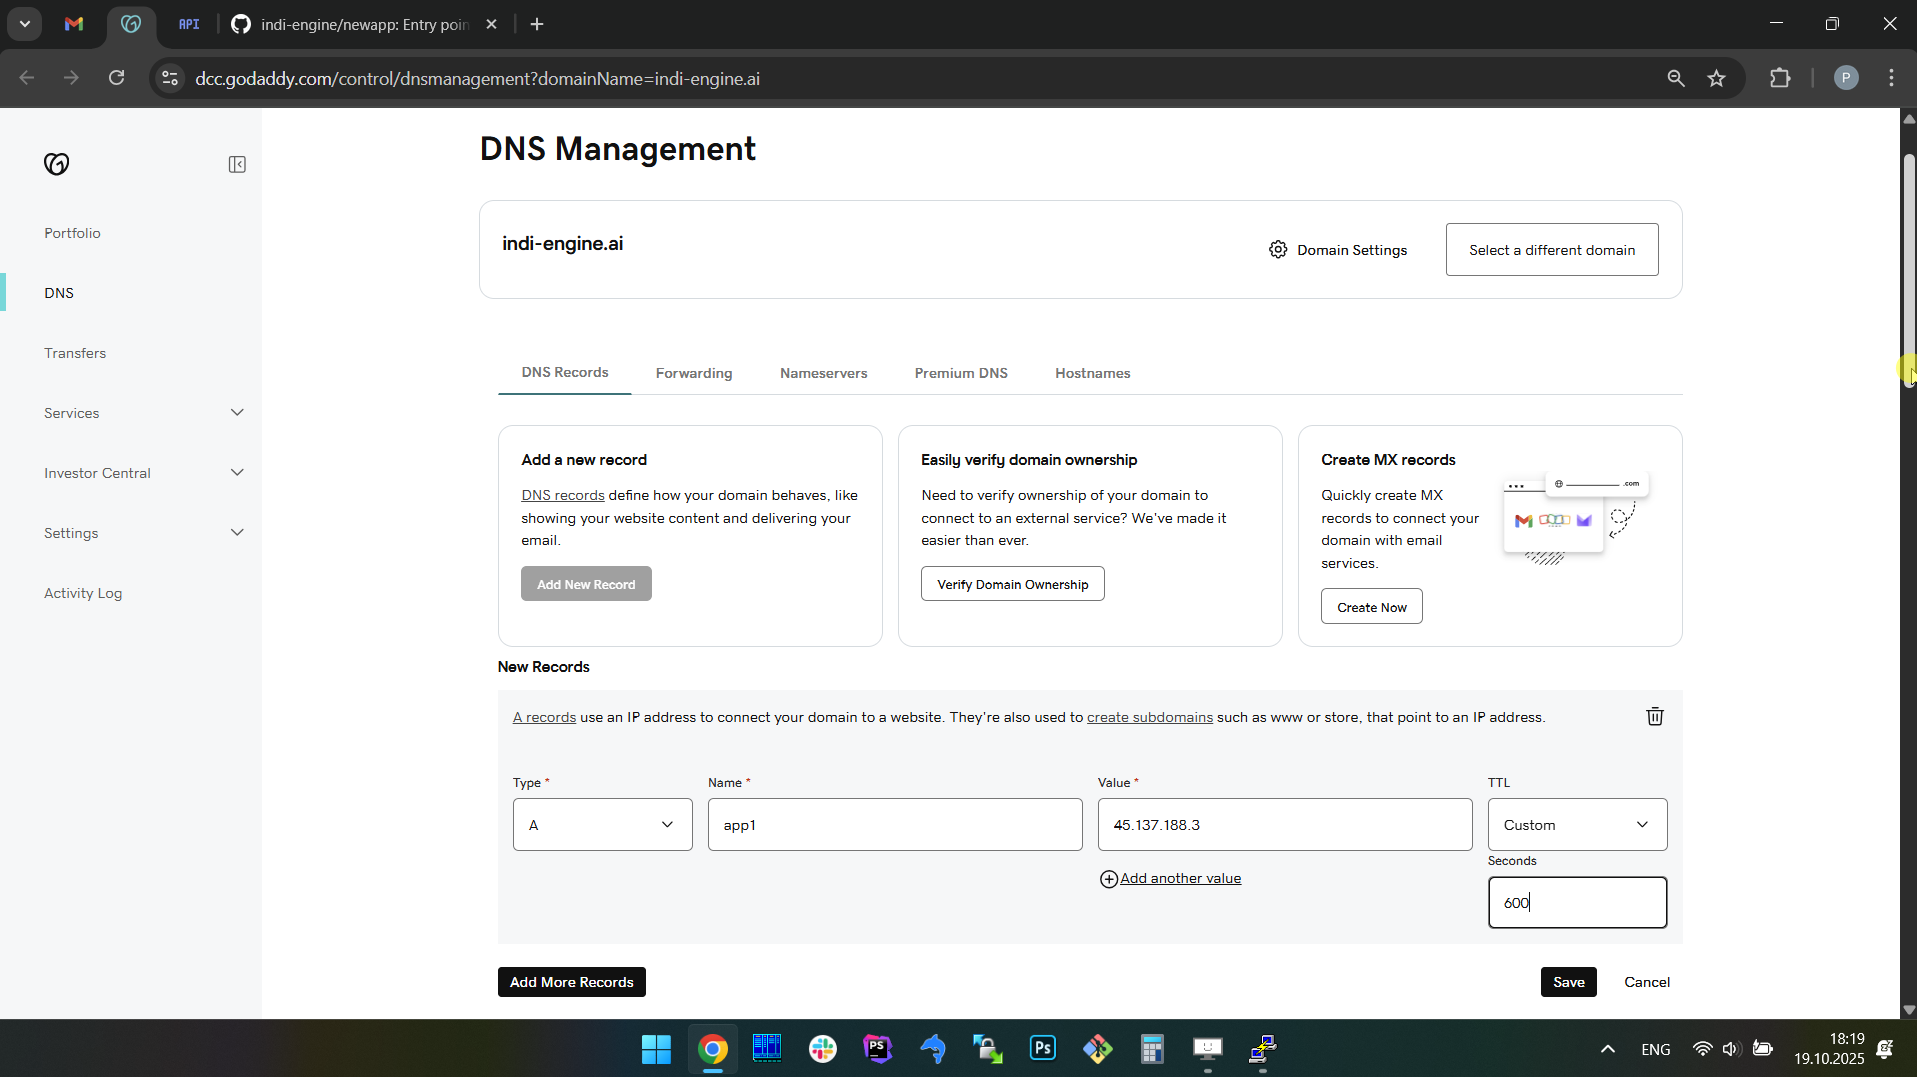Click the Add More Records button

point(571,982)
